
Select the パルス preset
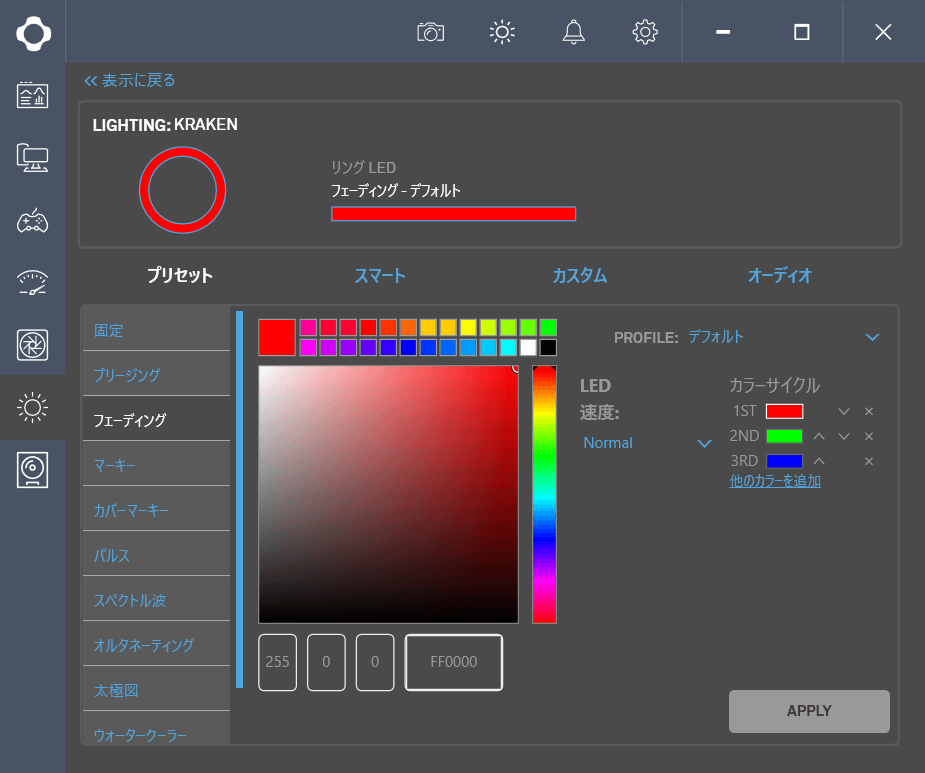click(156, 554)
